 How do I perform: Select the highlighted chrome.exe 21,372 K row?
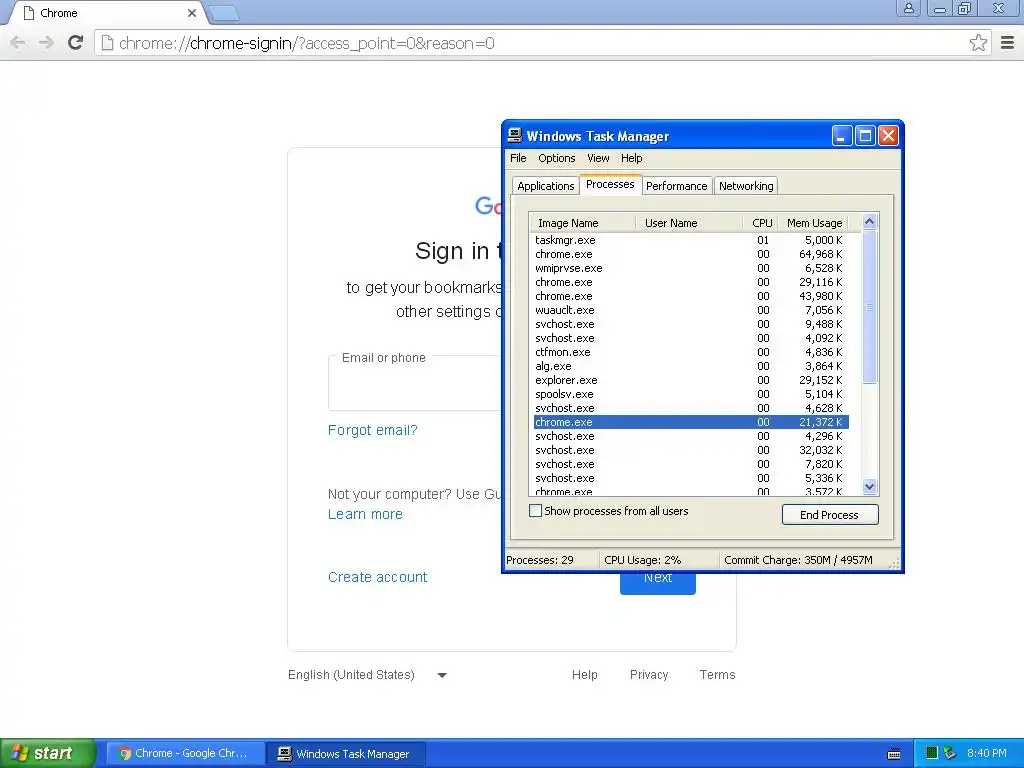pos(691,422)
